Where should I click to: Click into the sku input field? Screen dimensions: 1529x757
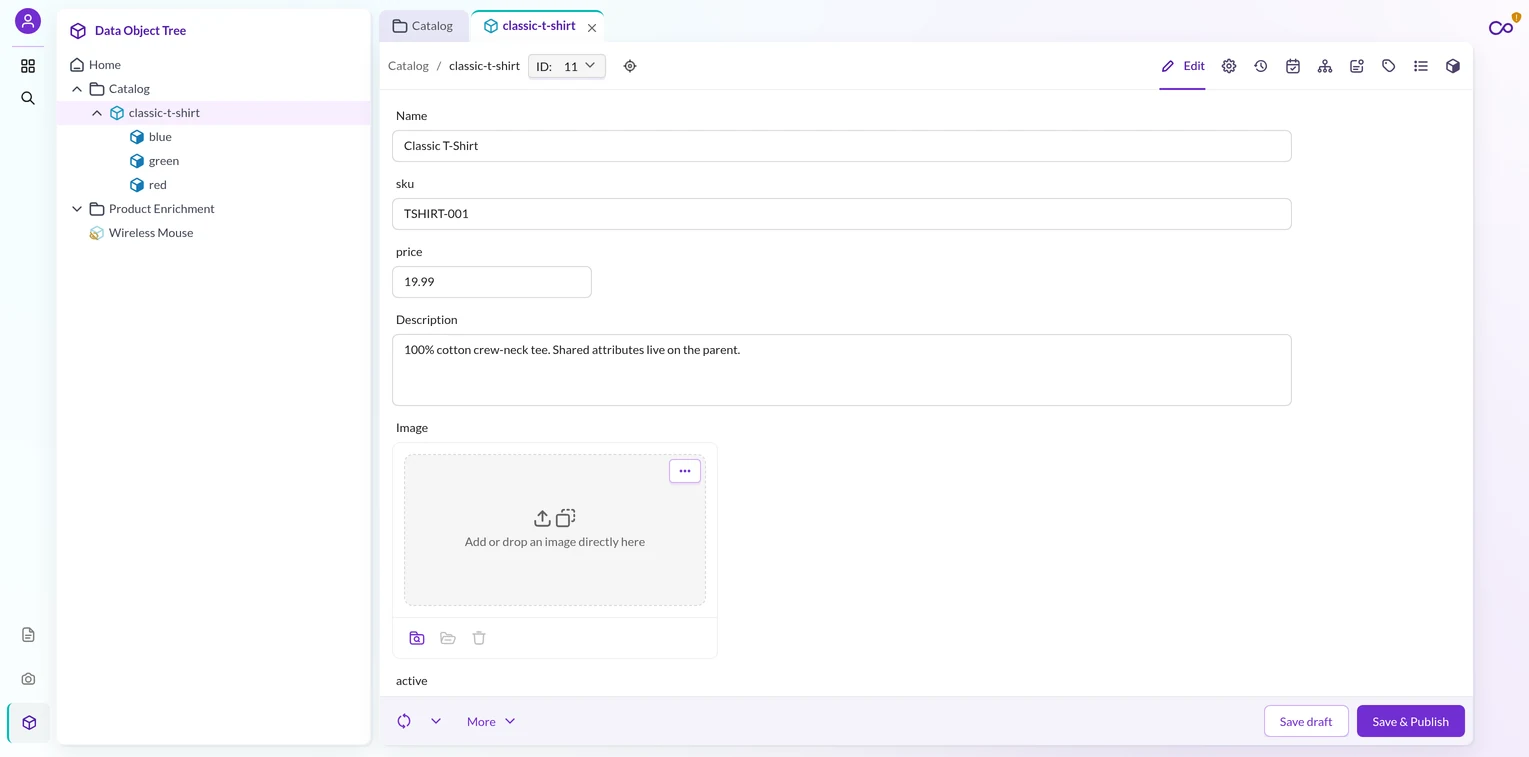pos(842,214)
